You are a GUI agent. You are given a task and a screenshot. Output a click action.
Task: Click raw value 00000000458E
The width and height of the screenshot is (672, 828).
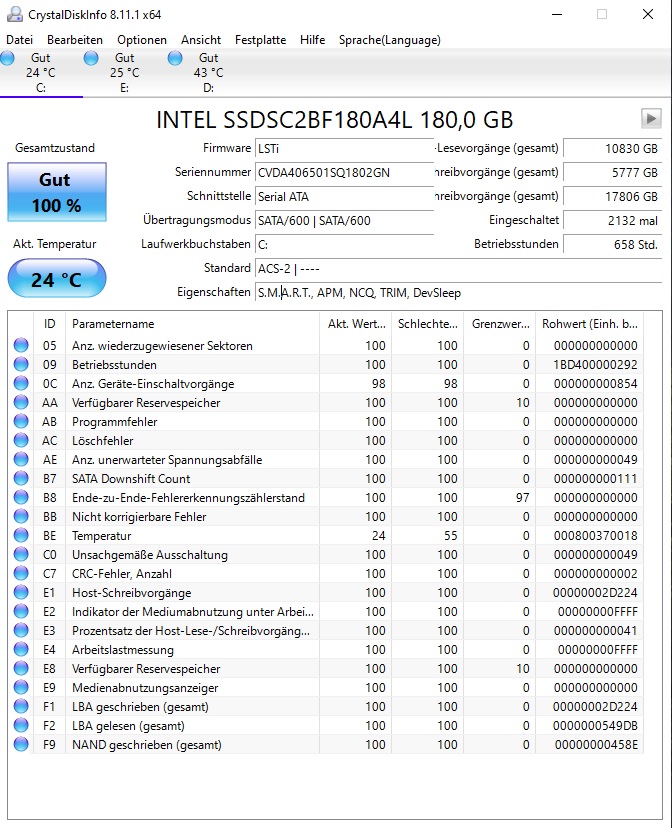point(596,745)
